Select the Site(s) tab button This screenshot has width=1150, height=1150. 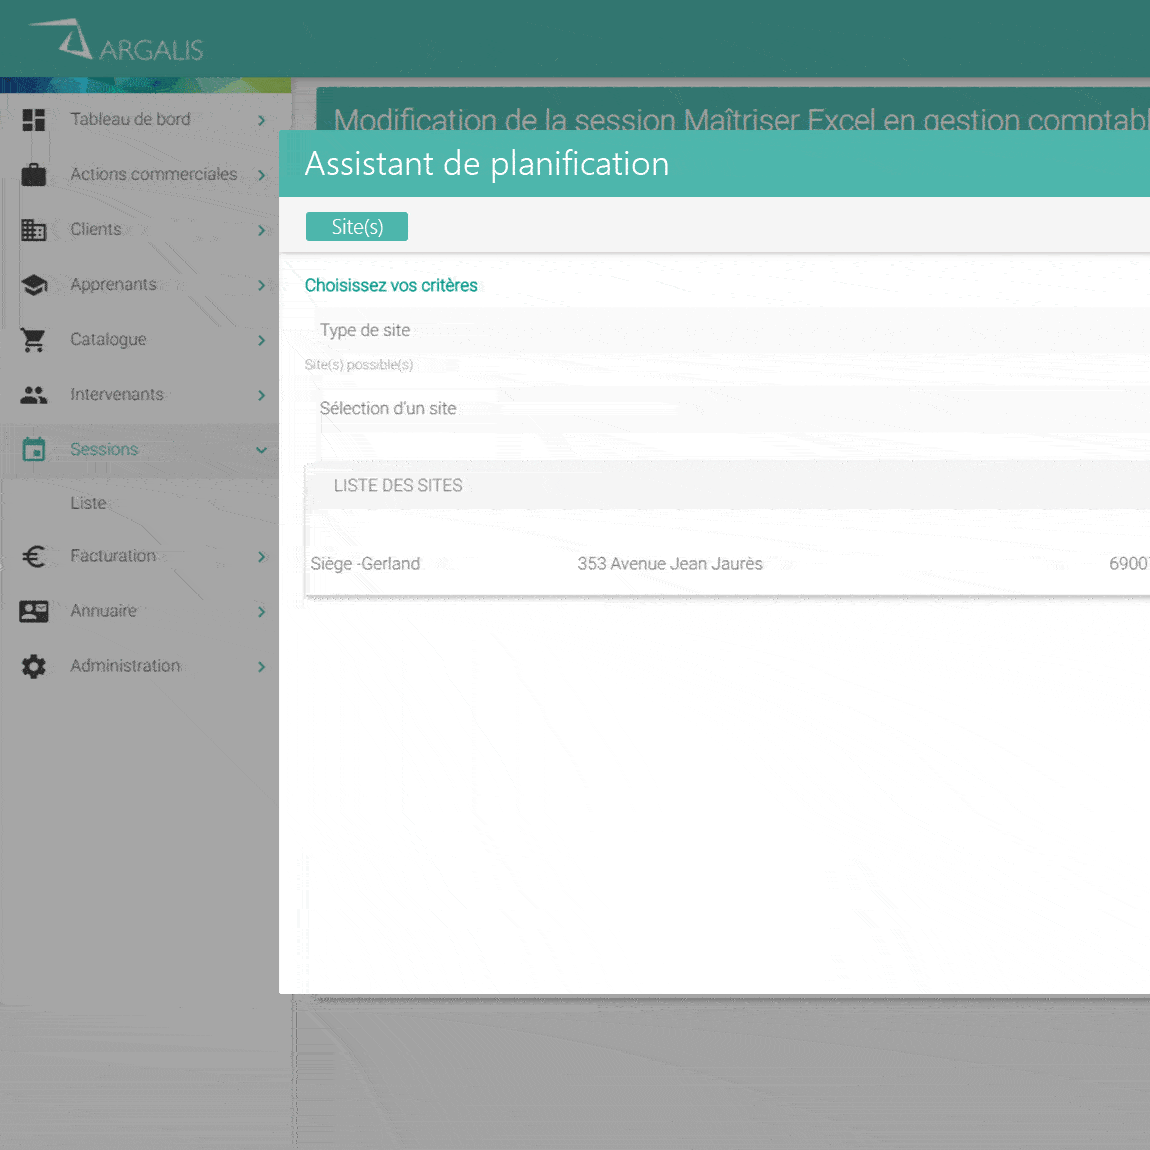(356, 227)
